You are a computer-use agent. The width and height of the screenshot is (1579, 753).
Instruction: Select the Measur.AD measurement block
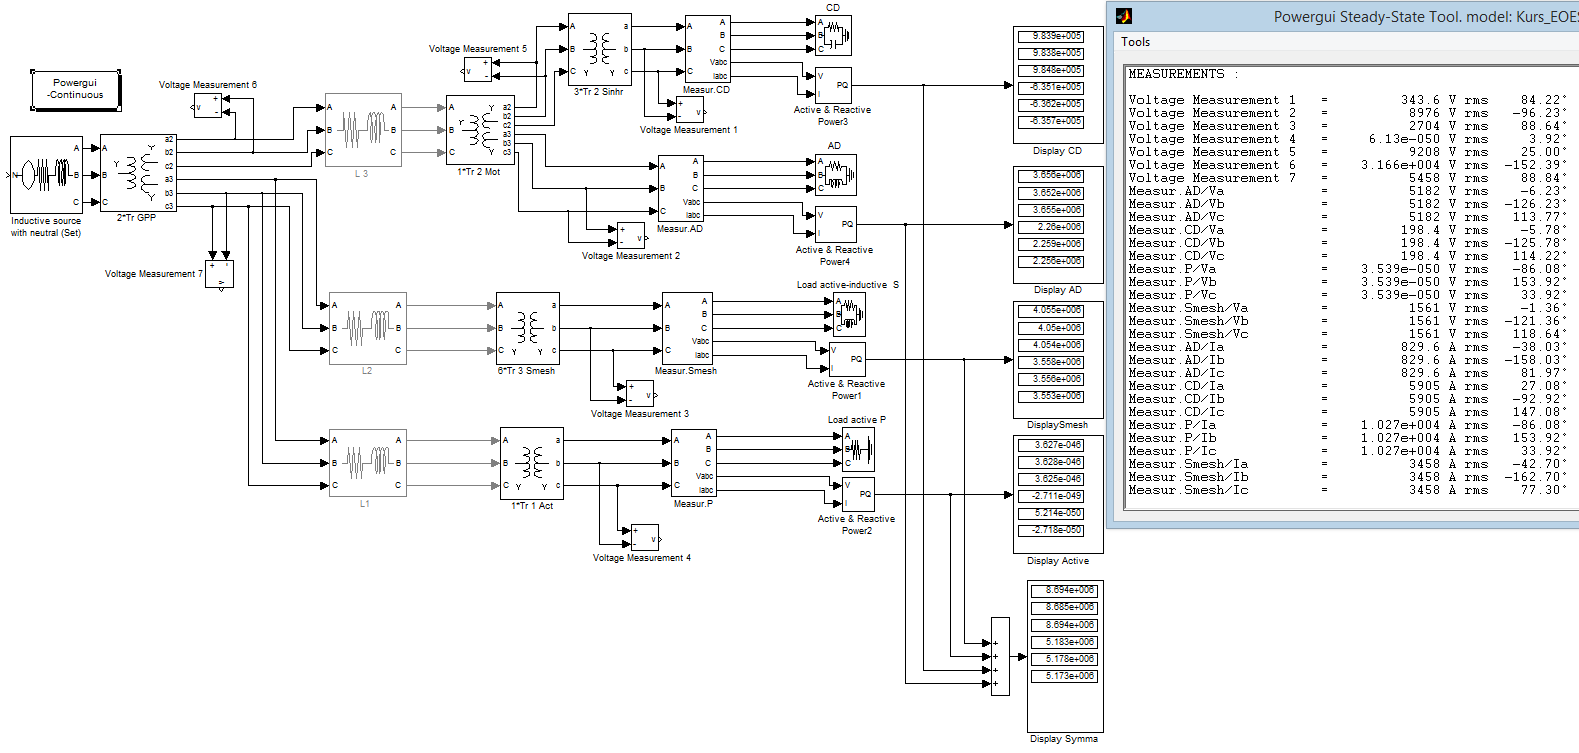[x=681, y=188]
